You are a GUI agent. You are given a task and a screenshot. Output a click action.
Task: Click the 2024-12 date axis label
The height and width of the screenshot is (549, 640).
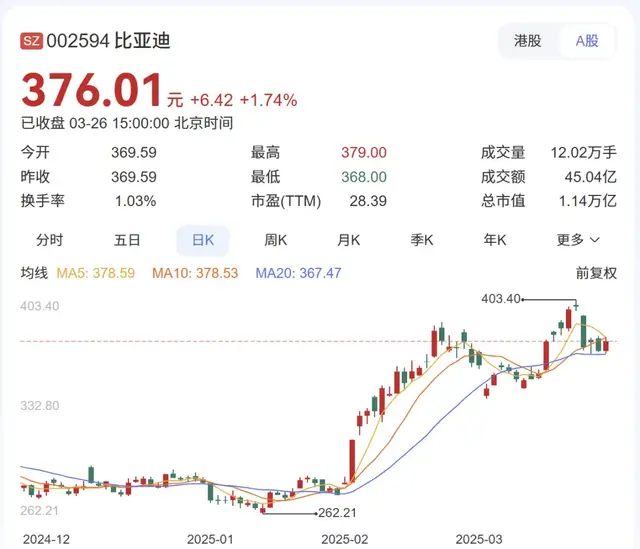(47, 540)
